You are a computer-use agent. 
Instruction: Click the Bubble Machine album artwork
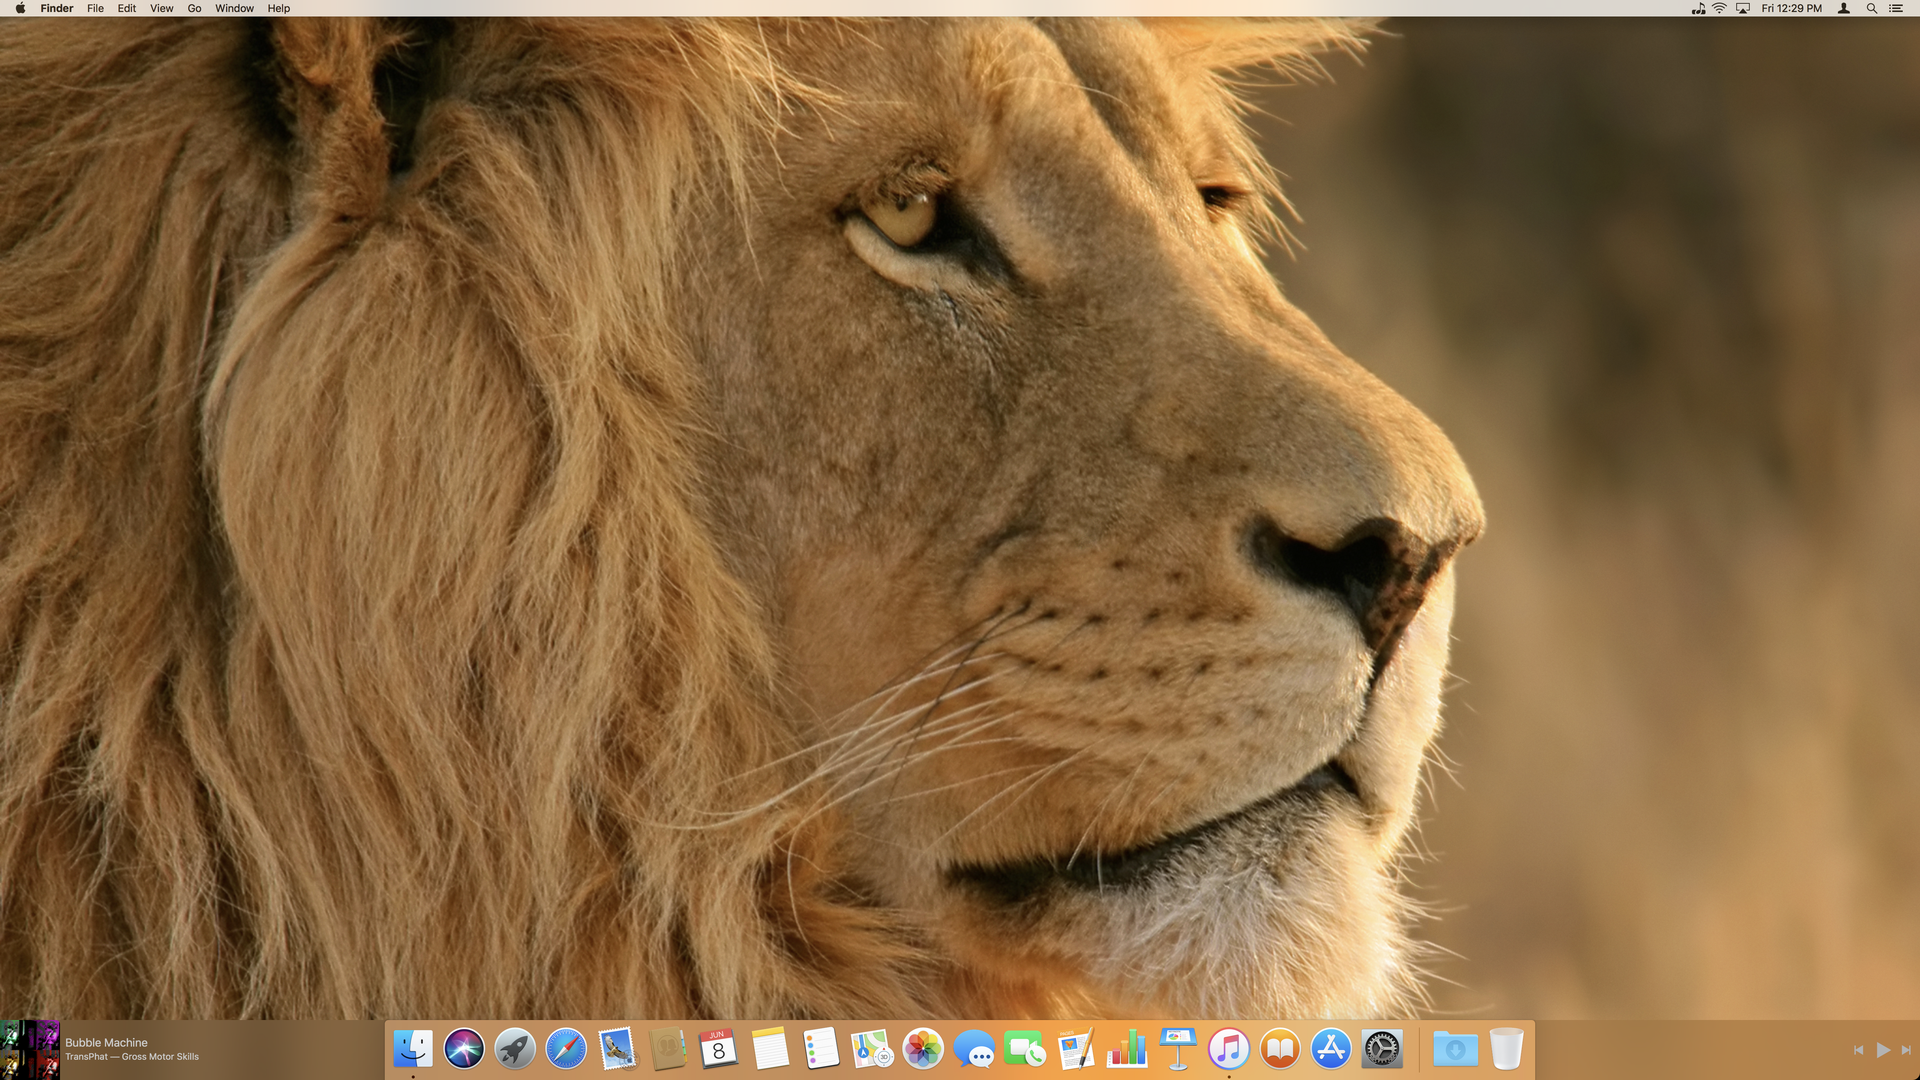(30, 1049)
